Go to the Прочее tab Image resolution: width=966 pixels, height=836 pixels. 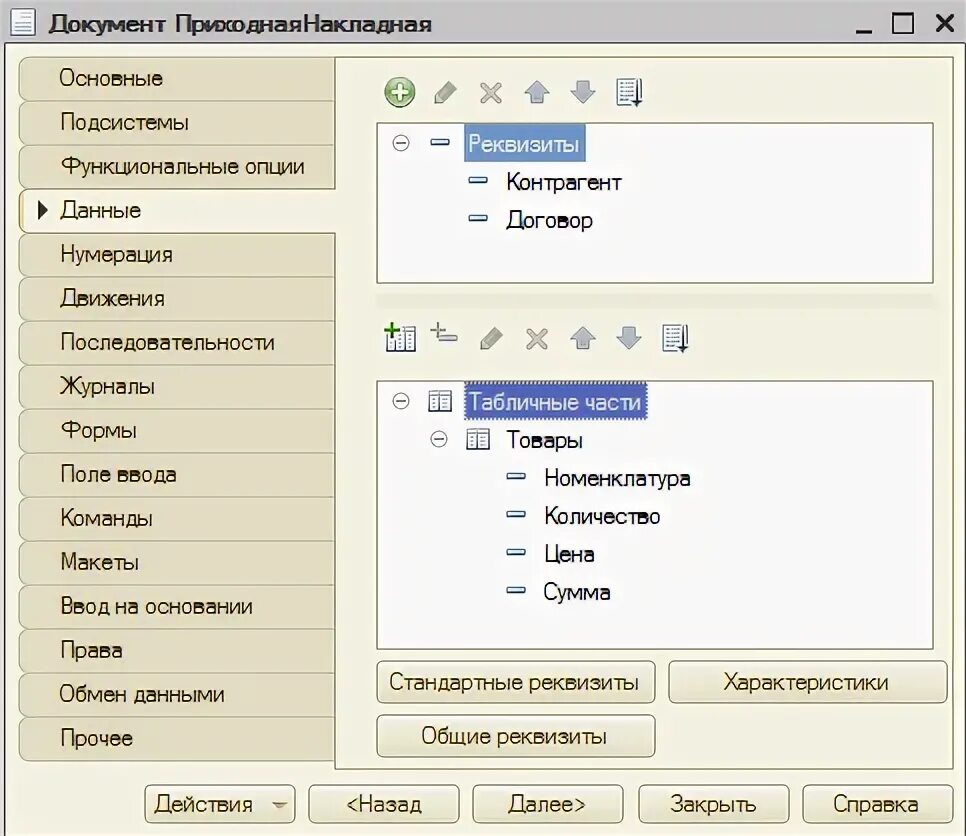coord(177,739)
